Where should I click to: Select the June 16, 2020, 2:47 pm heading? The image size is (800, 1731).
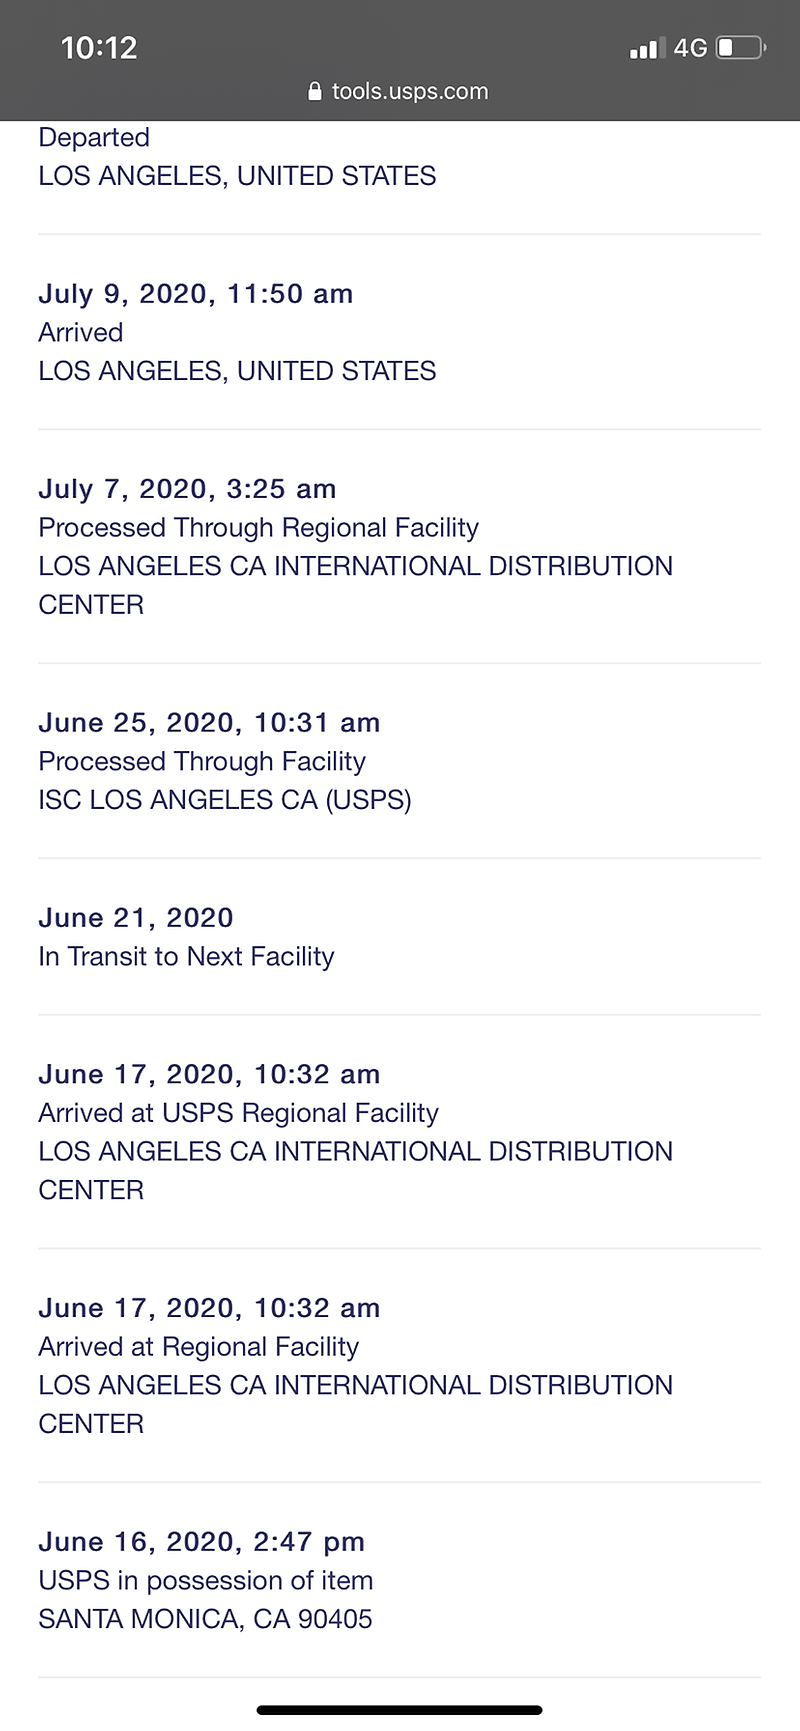(x=201, y=1542)
